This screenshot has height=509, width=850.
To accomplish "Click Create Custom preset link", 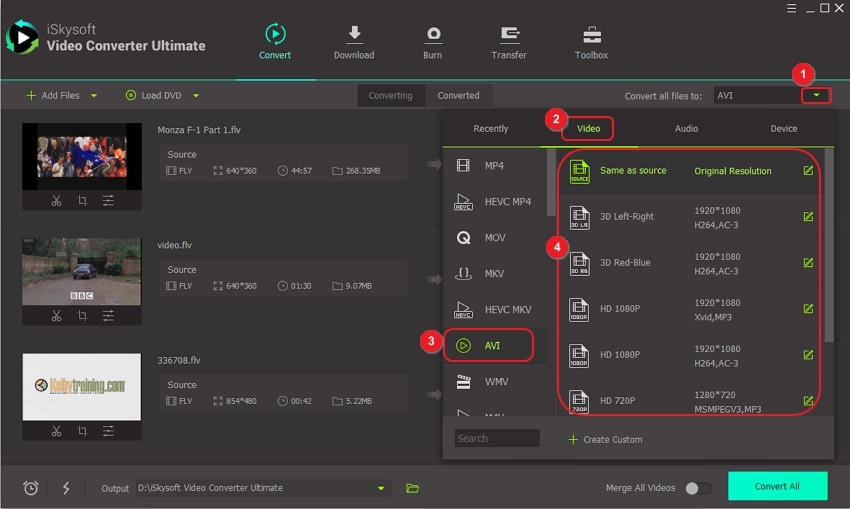I will (605, 440).
